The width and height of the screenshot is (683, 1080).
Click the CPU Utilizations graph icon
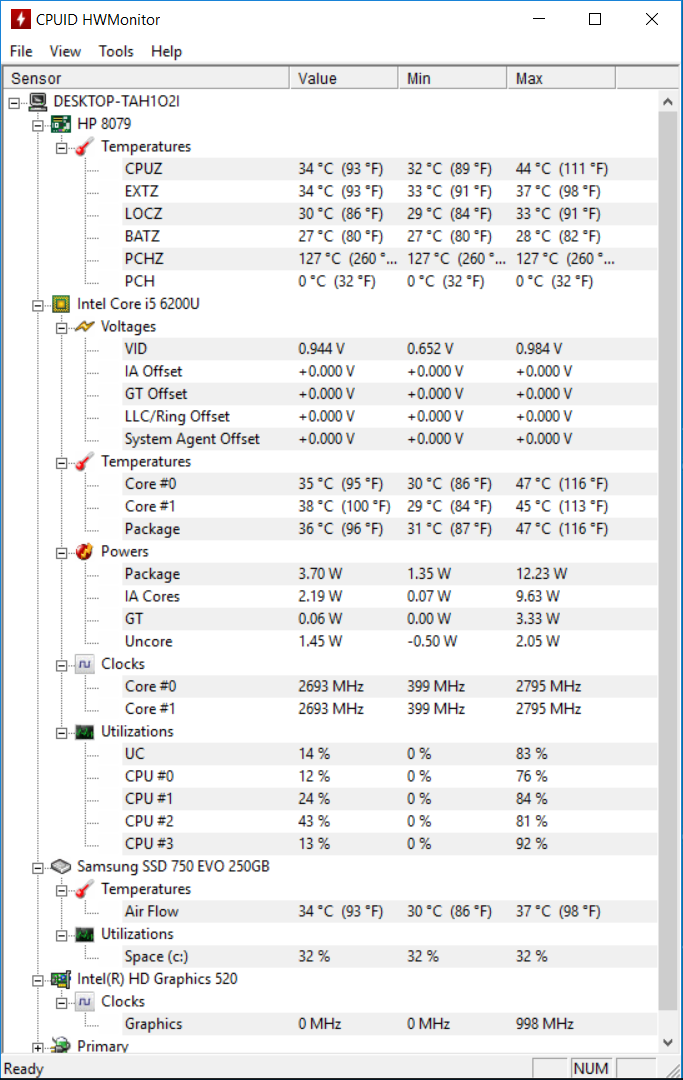tap(85, 731)
